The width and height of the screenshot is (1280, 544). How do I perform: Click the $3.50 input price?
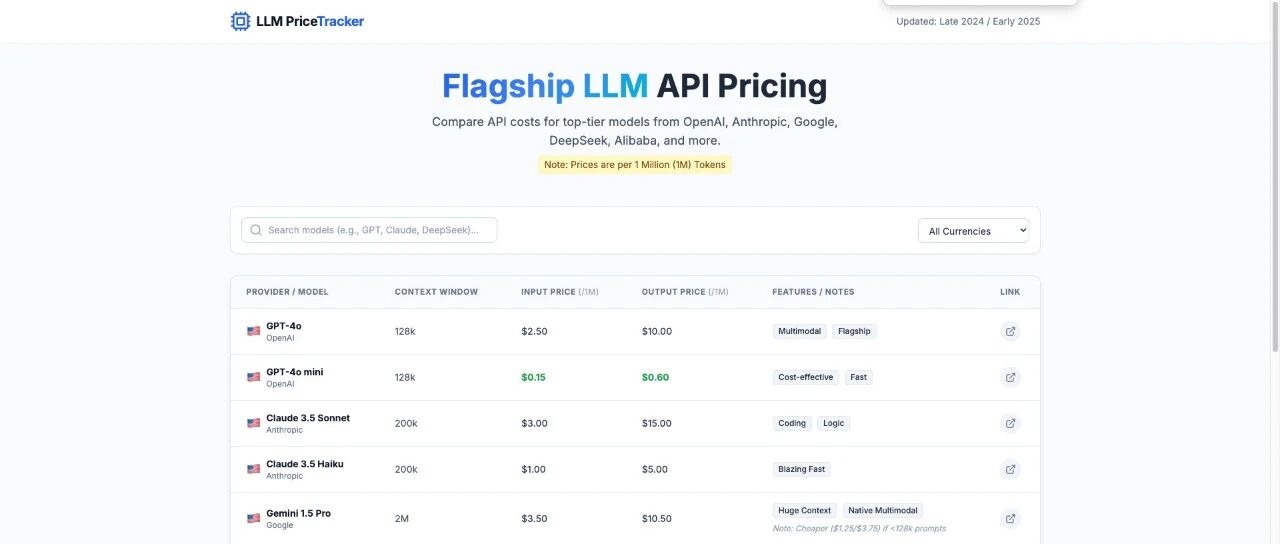(534, 518)
